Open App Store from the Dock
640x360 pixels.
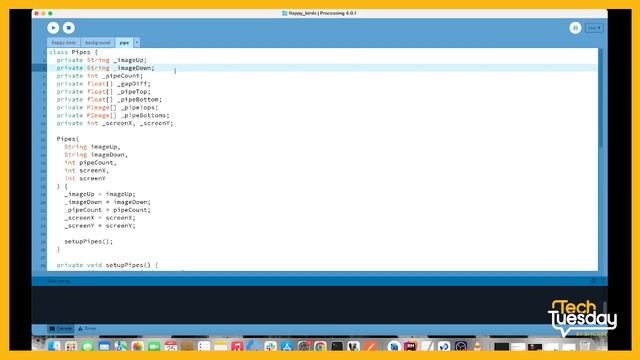[x=287, y=346]
